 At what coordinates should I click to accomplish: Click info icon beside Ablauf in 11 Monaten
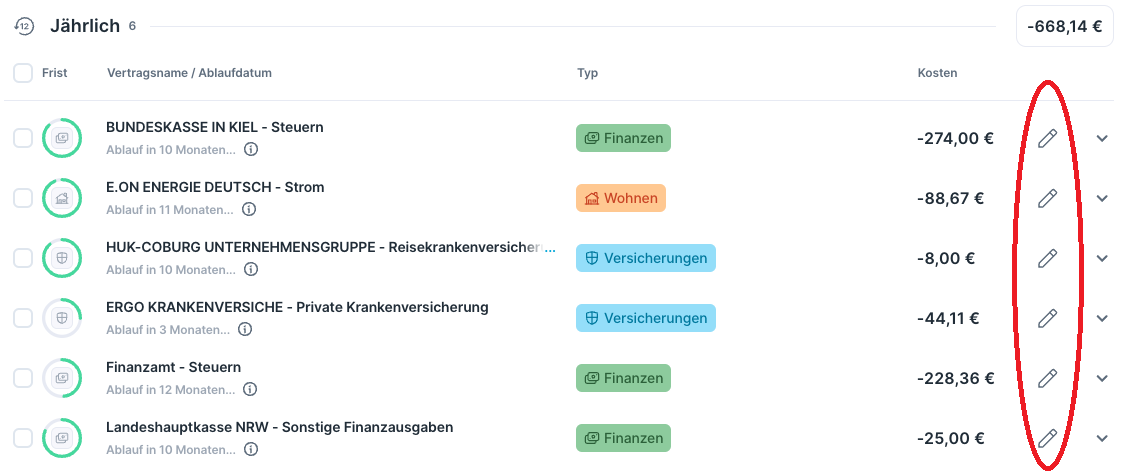(x=249, y=210)
